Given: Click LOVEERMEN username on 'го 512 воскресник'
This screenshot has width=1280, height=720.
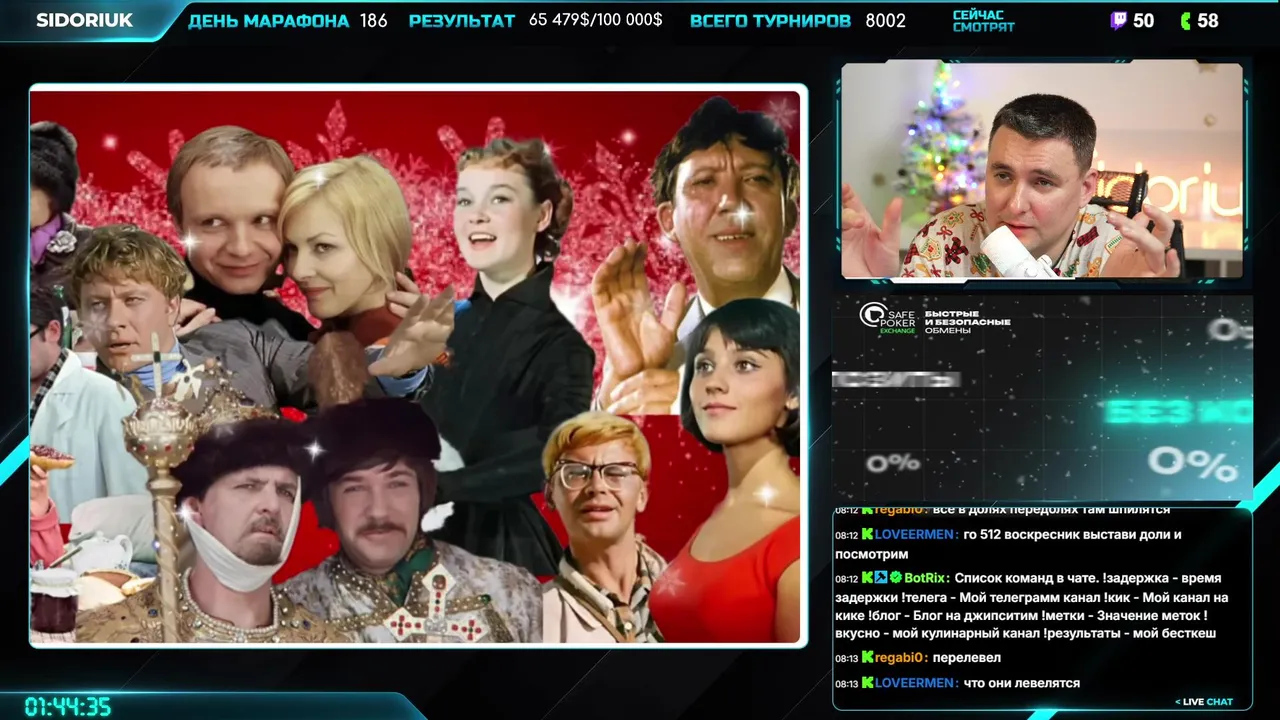Looking at the screenshot, I should pos(915,534).
